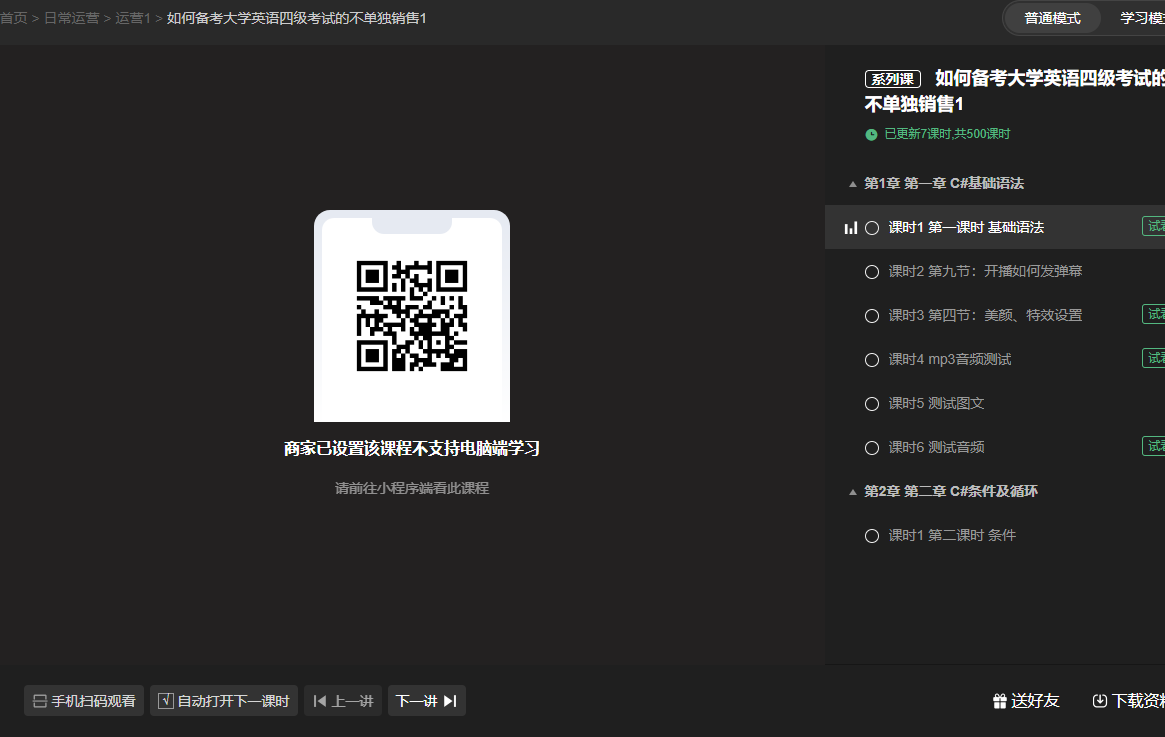Click the QR code for mobile viewing

pos(412,316)
